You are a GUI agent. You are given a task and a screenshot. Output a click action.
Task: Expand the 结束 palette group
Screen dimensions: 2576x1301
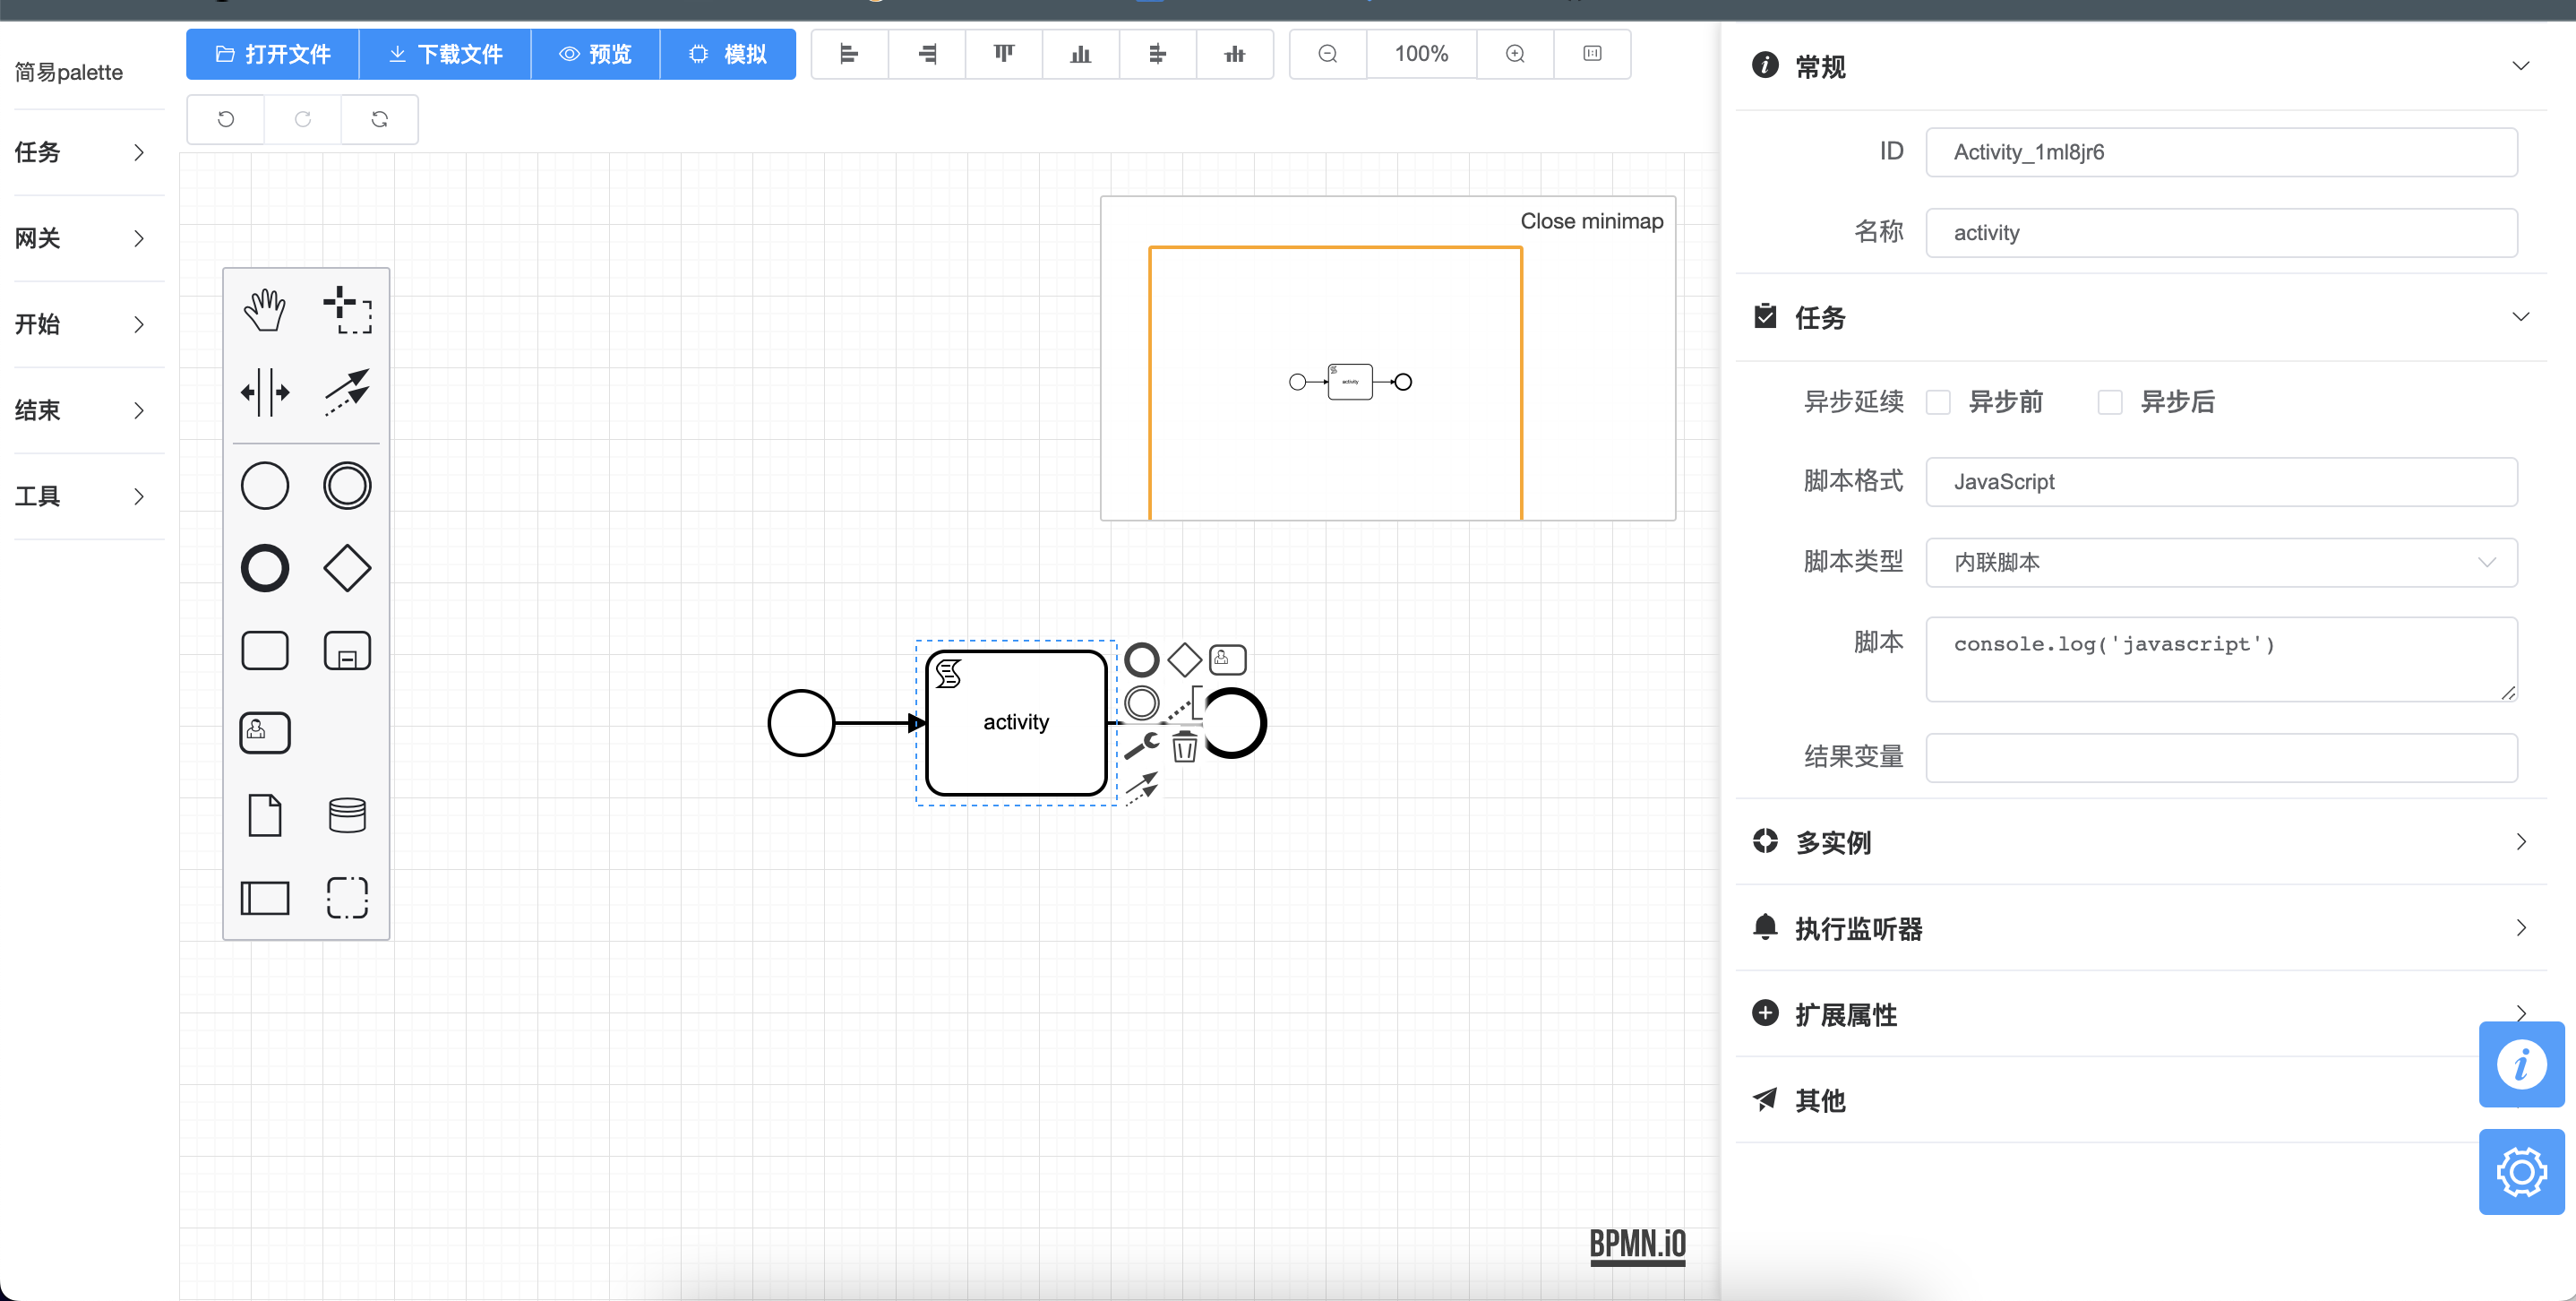click(x=89, y=410)
